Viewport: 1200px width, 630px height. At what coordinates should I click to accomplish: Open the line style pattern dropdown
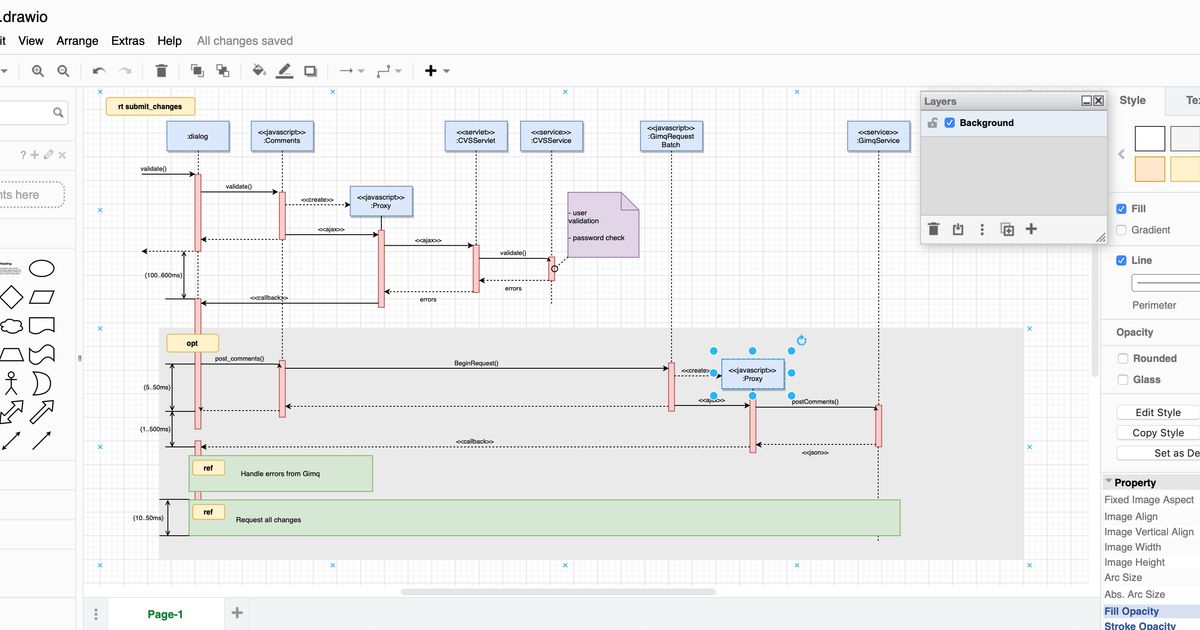pos(1165,284)
